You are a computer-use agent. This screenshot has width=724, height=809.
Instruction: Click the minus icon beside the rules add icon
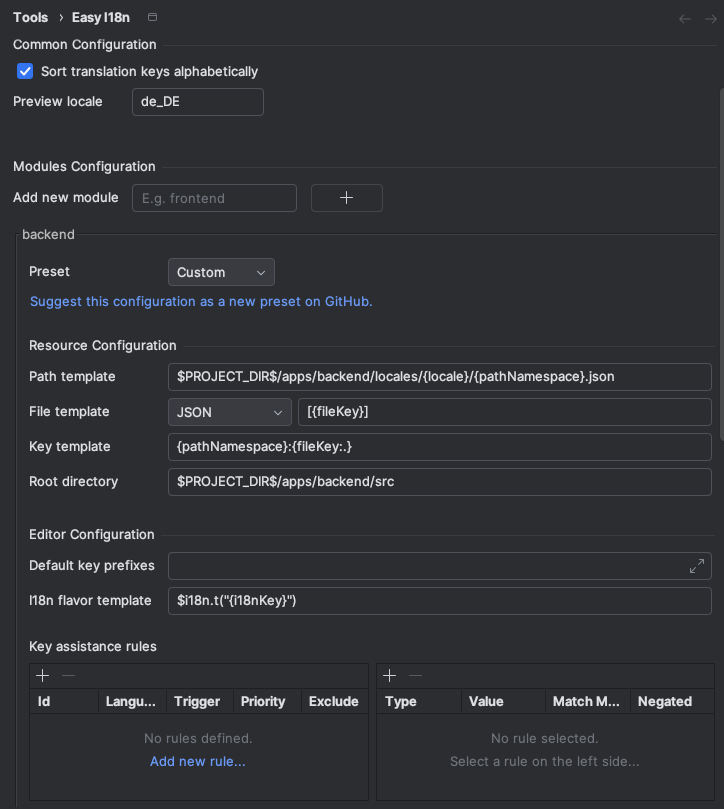tap(68, 675)
